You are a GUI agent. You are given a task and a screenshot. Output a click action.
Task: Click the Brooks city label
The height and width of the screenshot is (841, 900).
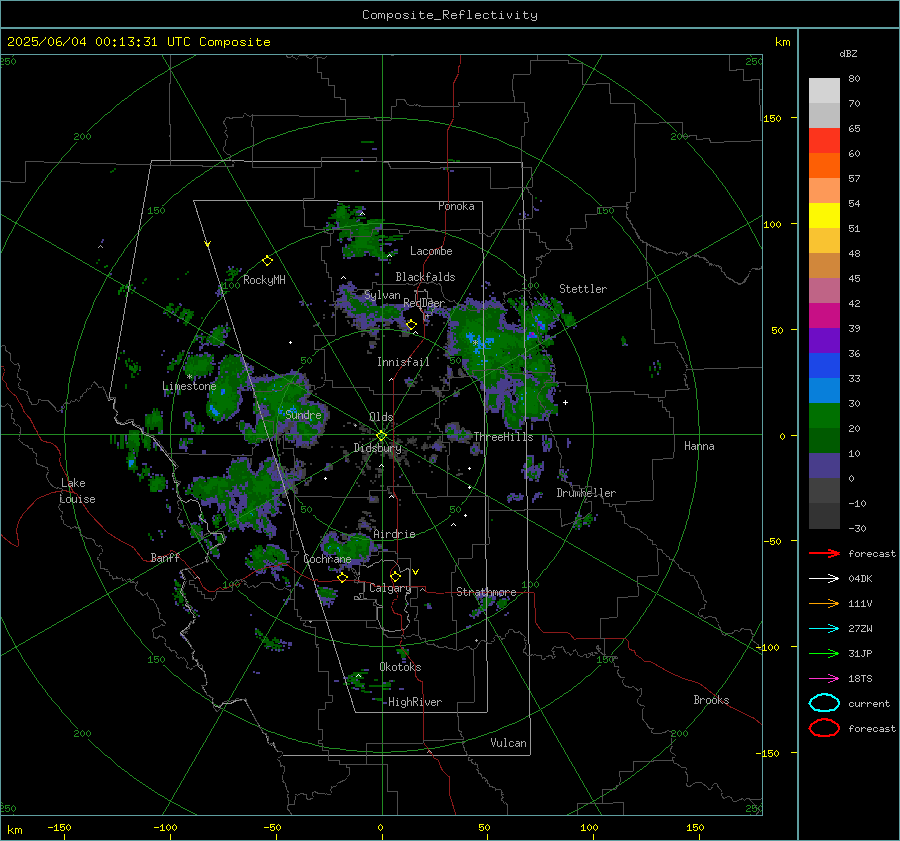[711, 700]
